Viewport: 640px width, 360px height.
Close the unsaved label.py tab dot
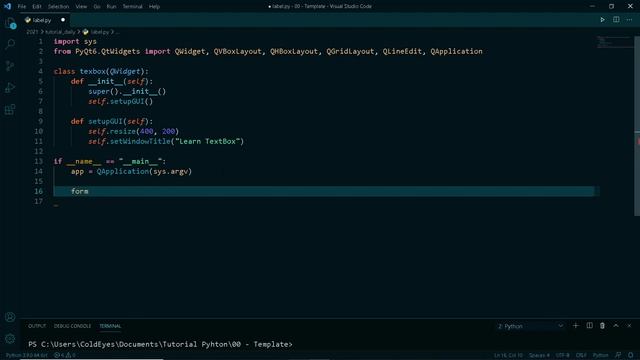coord(63,20)
